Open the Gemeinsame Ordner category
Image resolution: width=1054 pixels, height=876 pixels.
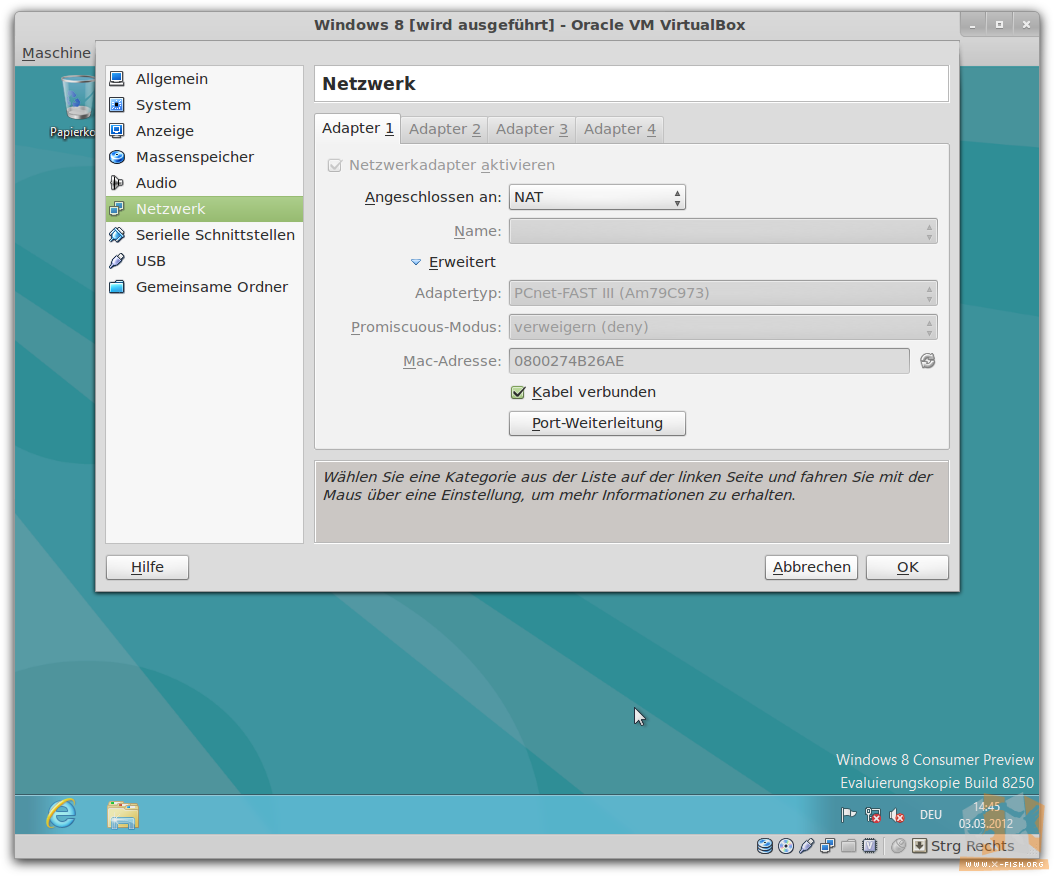(x=204, y=287)
